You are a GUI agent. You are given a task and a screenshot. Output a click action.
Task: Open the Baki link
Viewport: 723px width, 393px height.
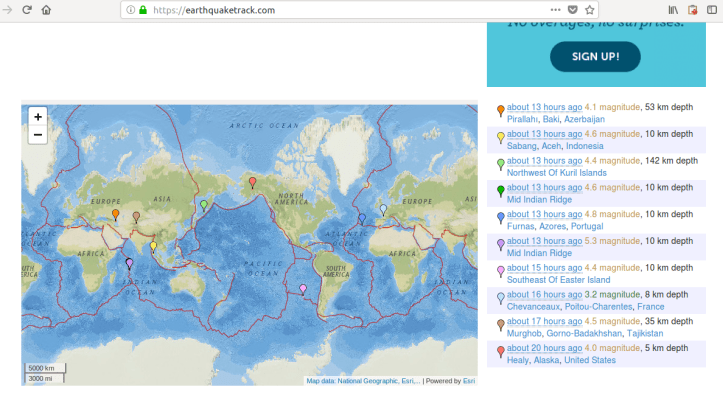click(551, 119)
